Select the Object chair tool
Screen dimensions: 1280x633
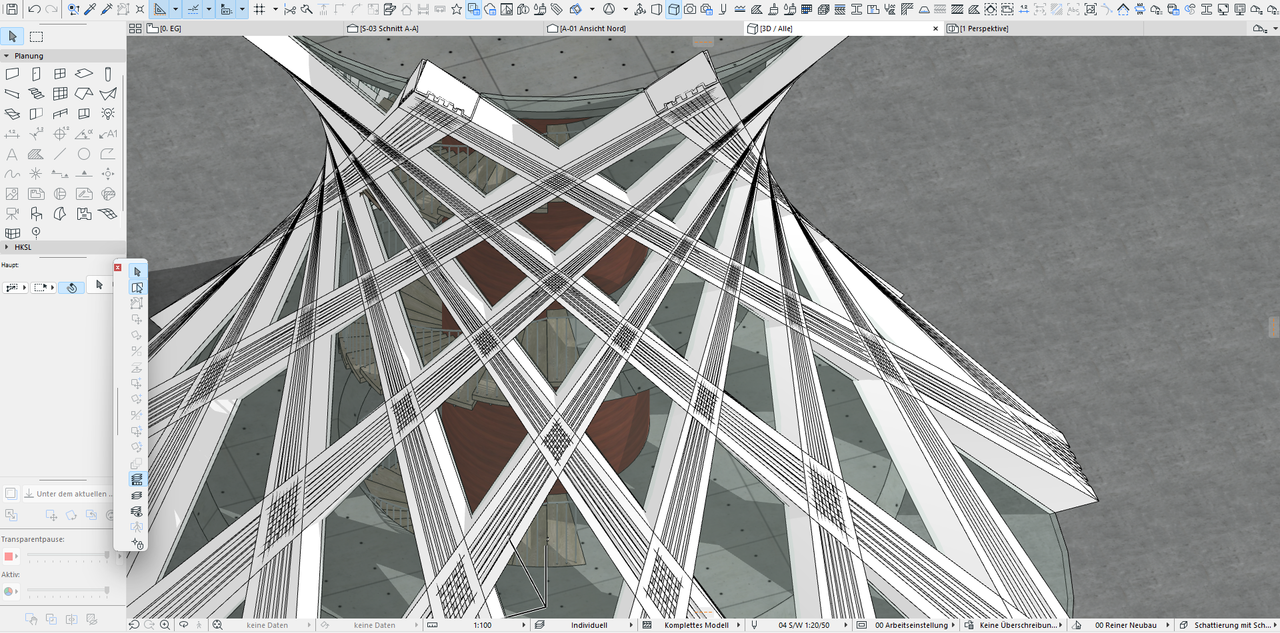[36, 213]
